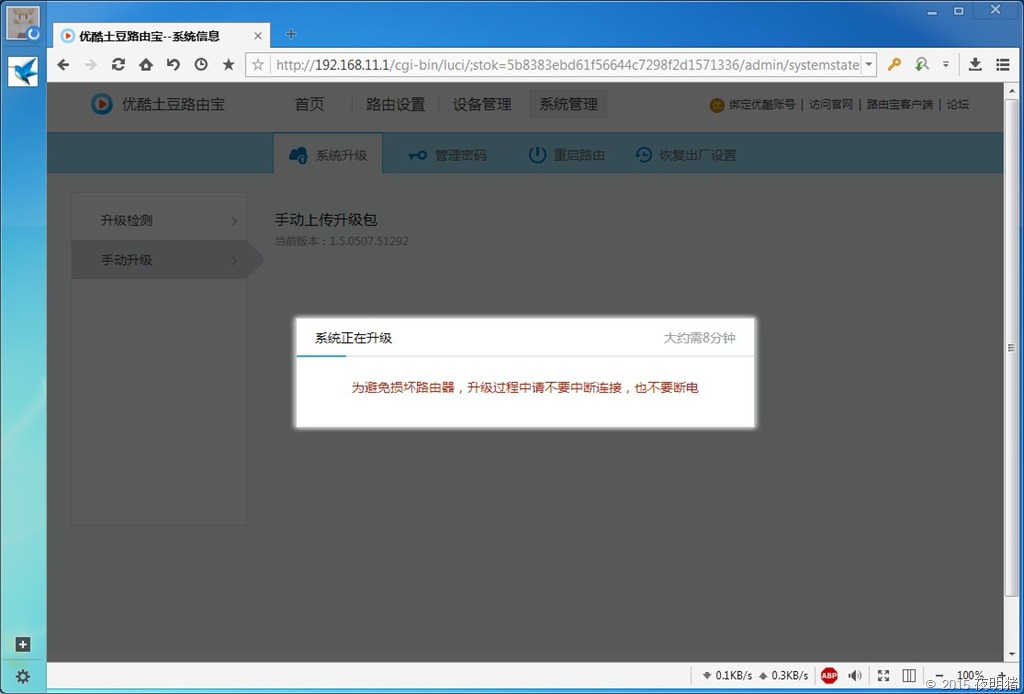The height and width of the screenshot is (694, 1024).
Task: Toggle the sound mute speaker icon
Action: 855,676
